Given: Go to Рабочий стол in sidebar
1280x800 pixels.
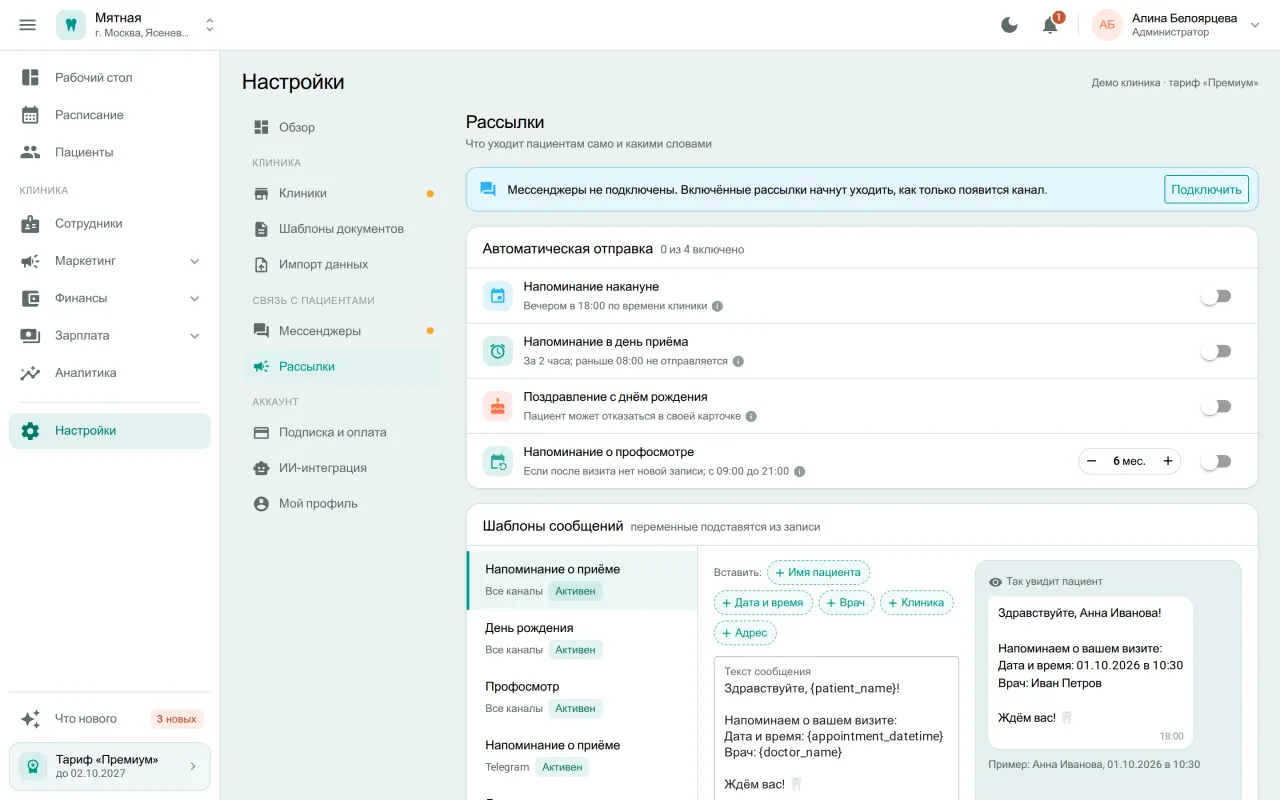Looking at the screenshot, I should click(x=110, y=77).
